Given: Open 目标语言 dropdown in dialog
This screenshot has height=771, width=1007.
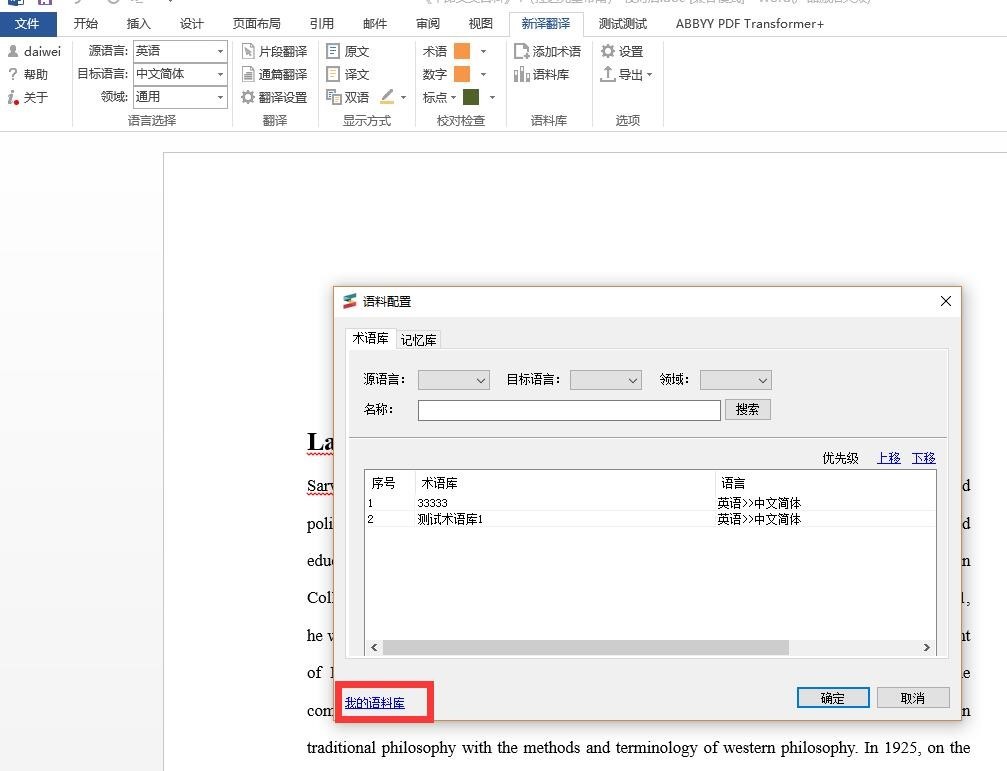Looking at the screenshot, I should (606, 380).
